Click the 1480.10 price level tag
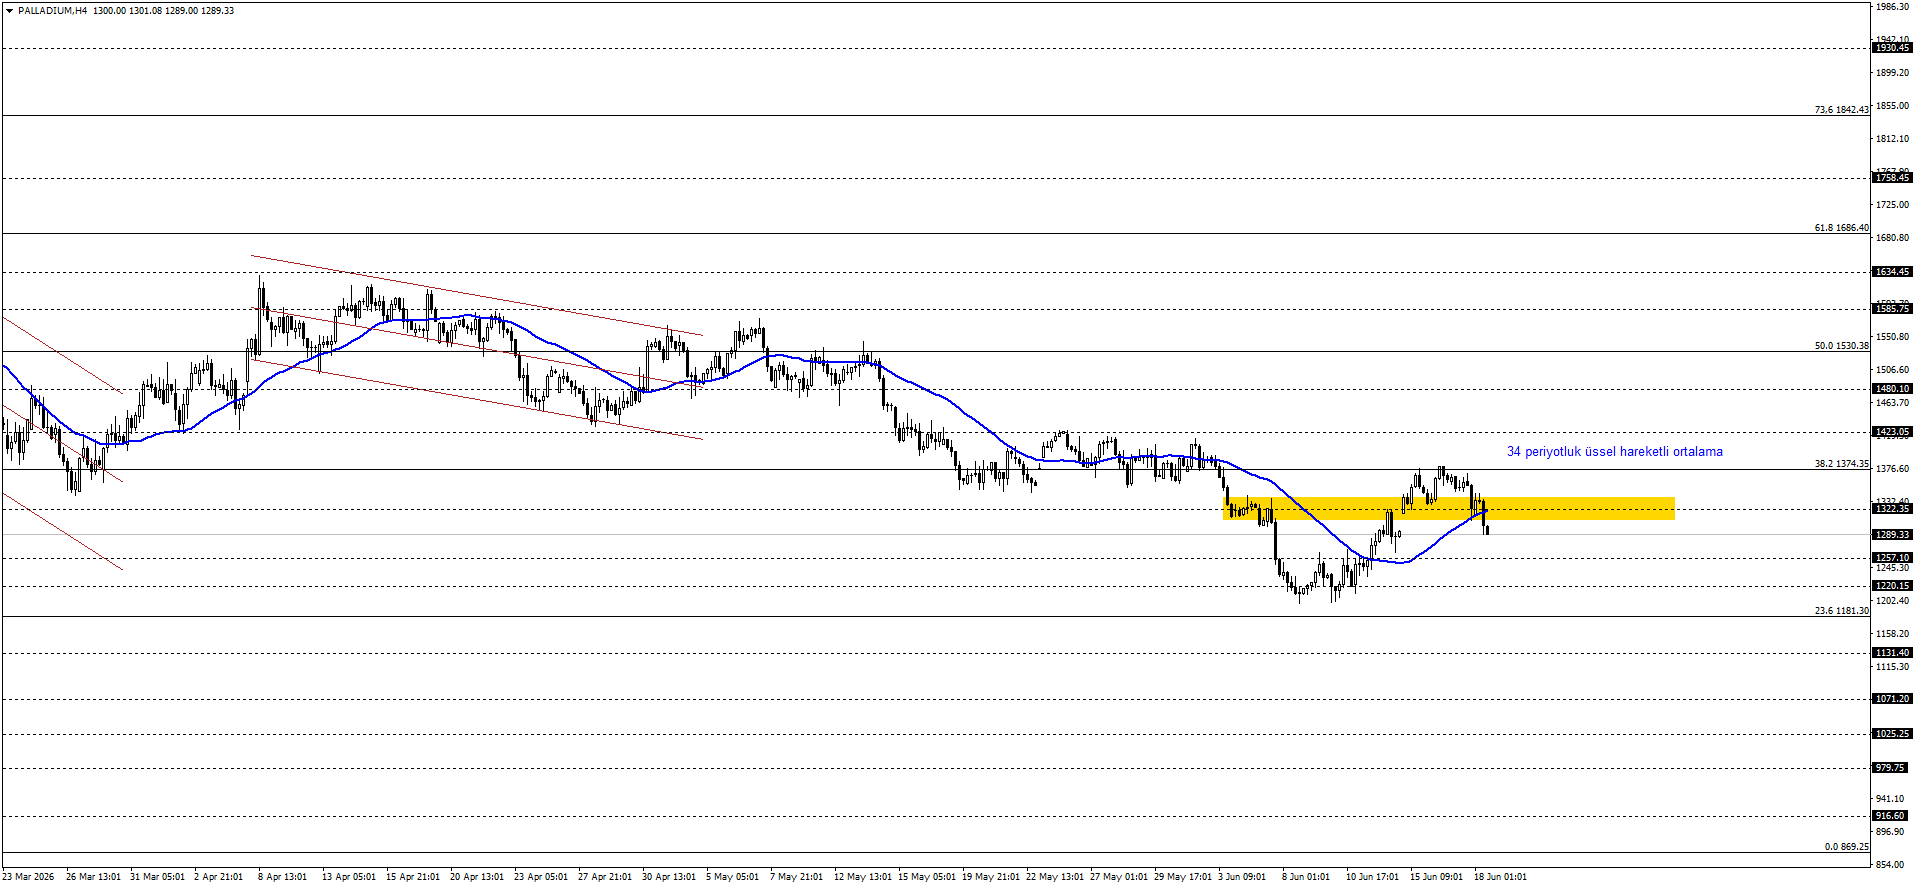This screenshot has height=888, width=1916. [x=1892, y=389]
